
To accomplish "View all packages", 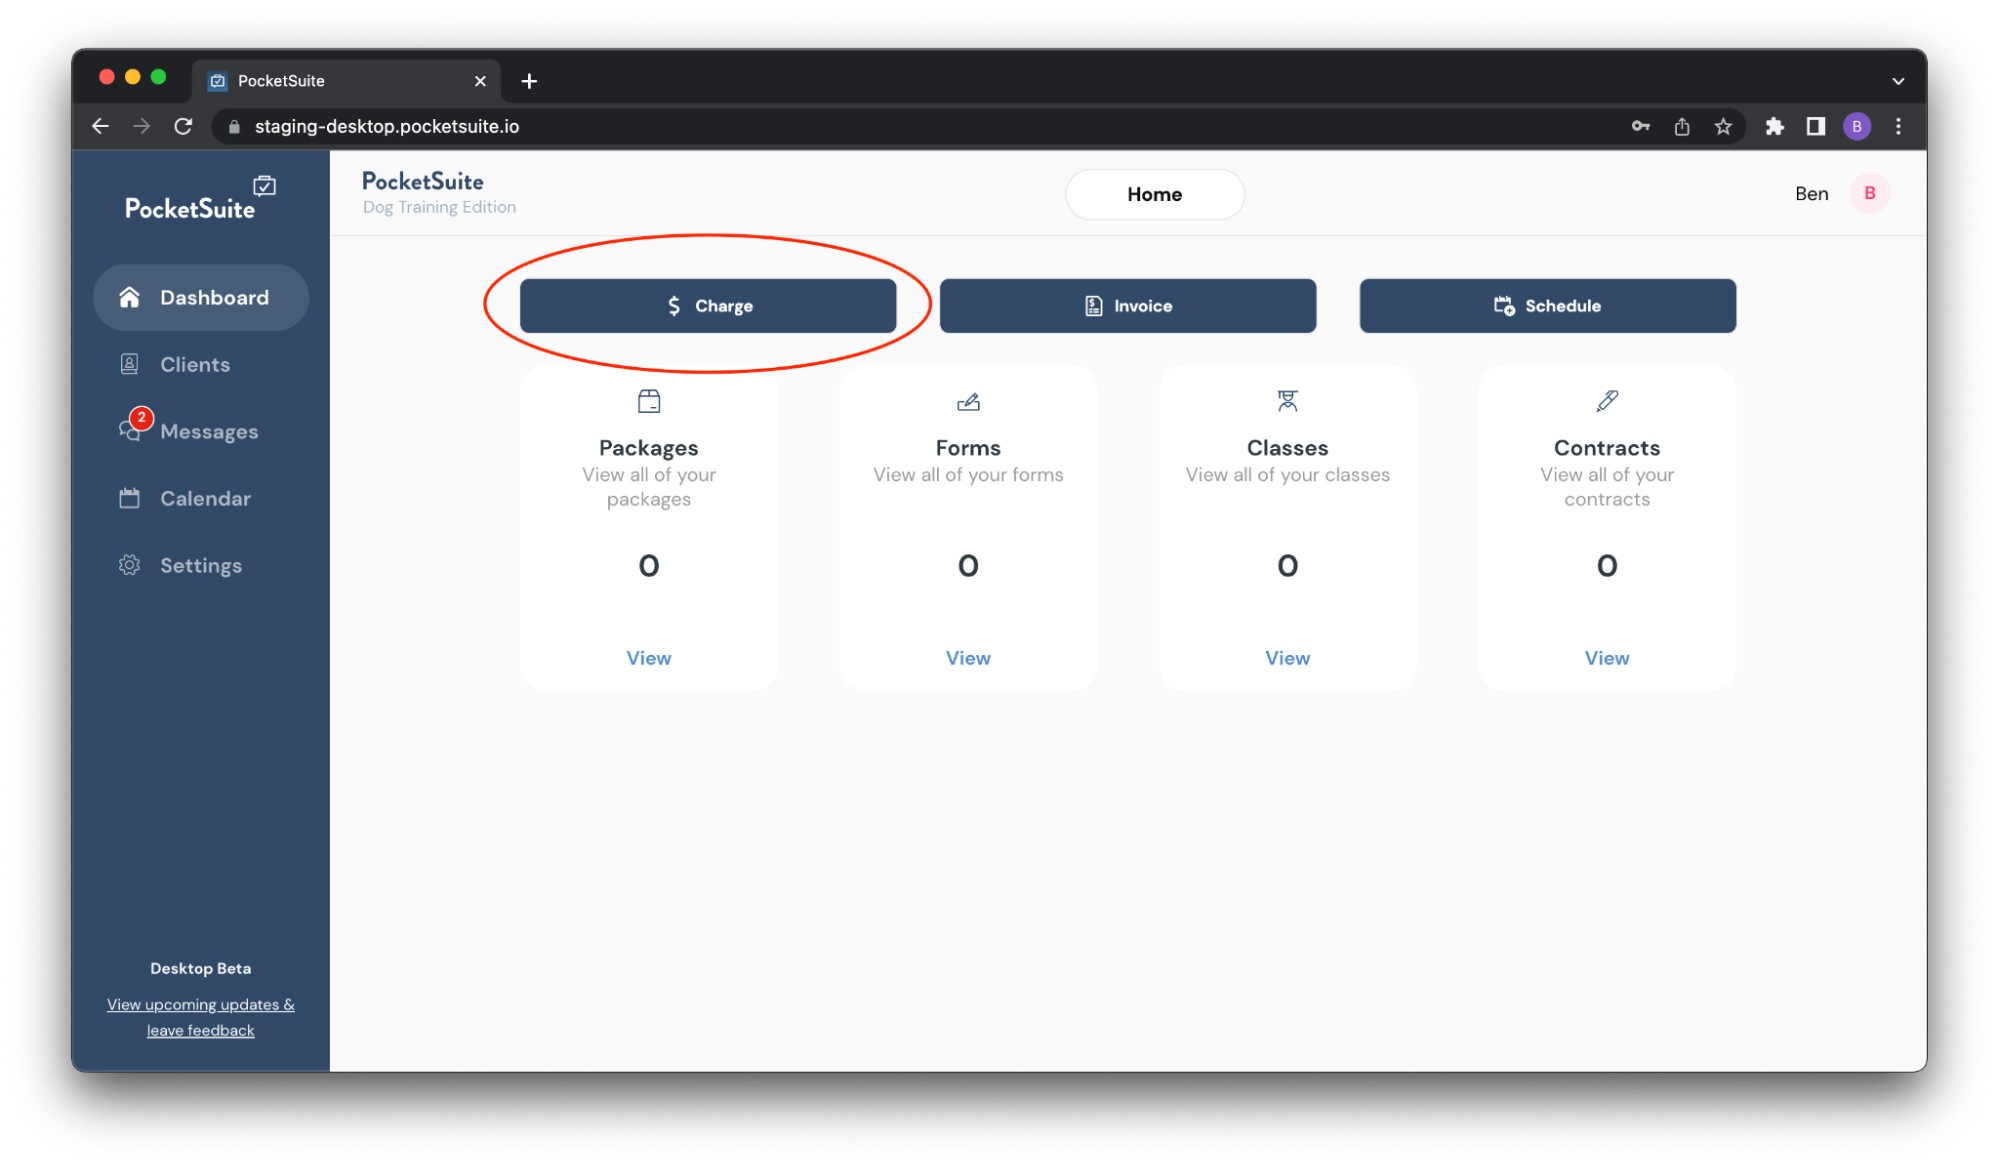I will [648, 658].
